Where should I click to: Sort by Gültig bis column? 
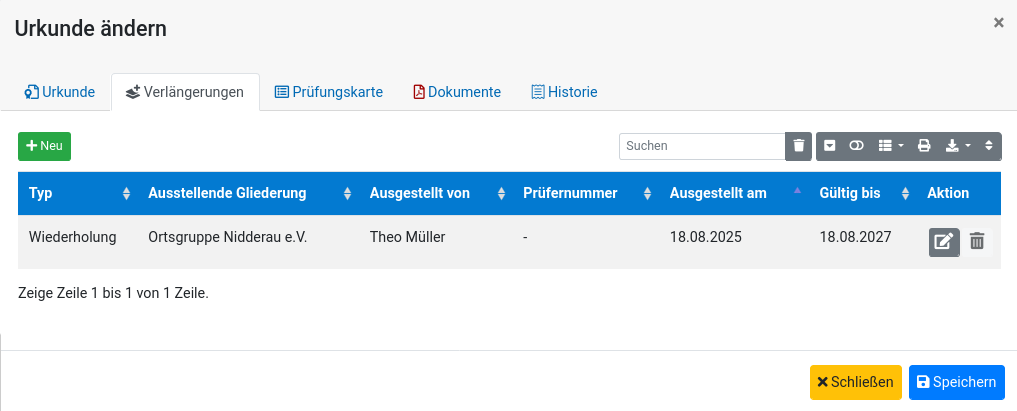[863, 193]
